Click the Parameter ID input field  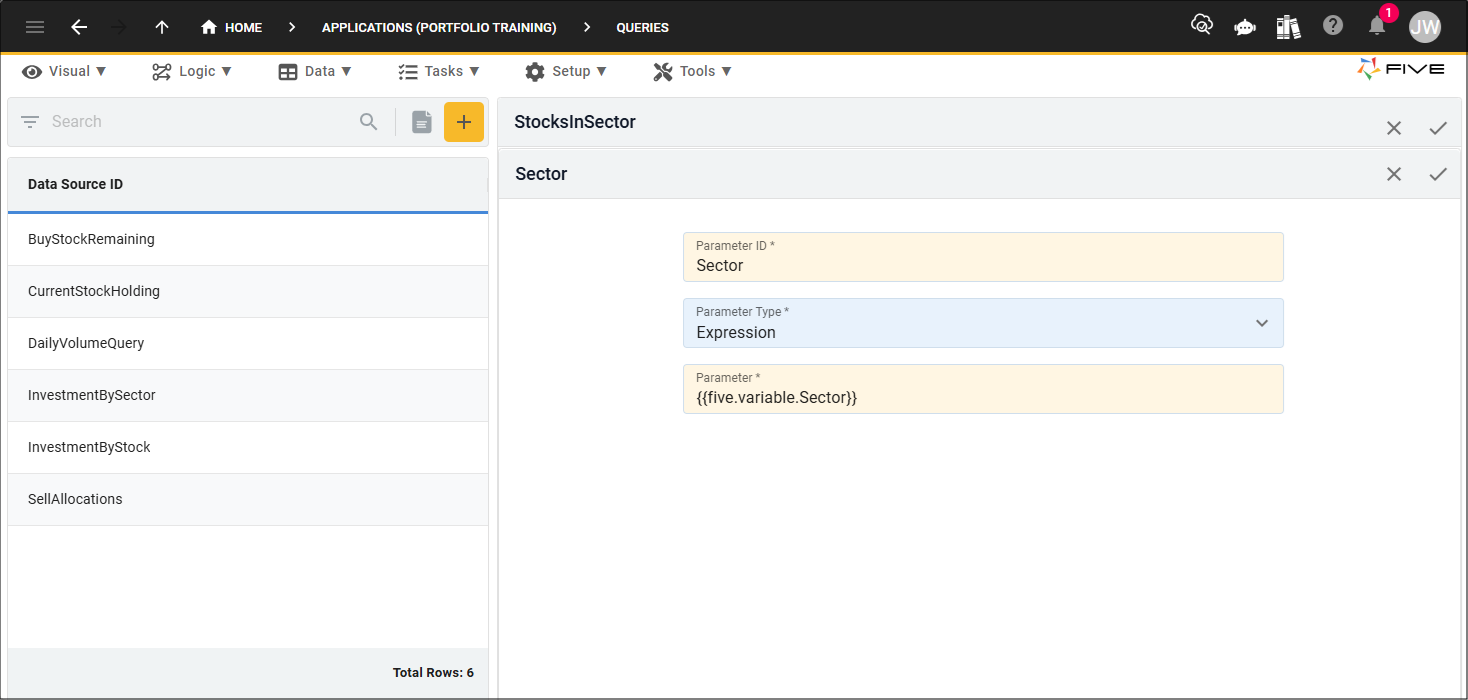[983, 257]
